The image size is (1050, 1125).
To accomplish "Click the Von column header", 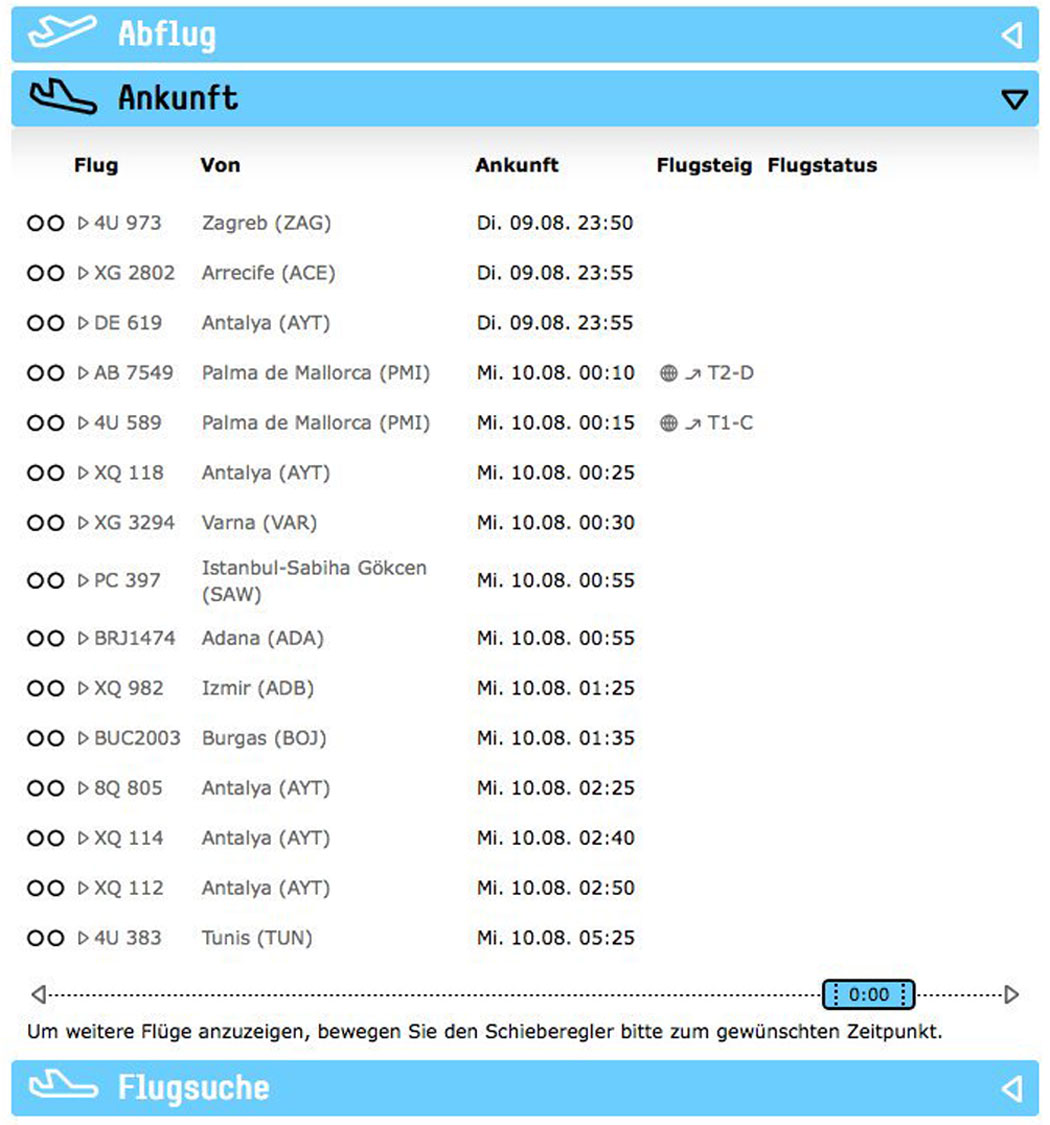I will [x=220, y=166].
